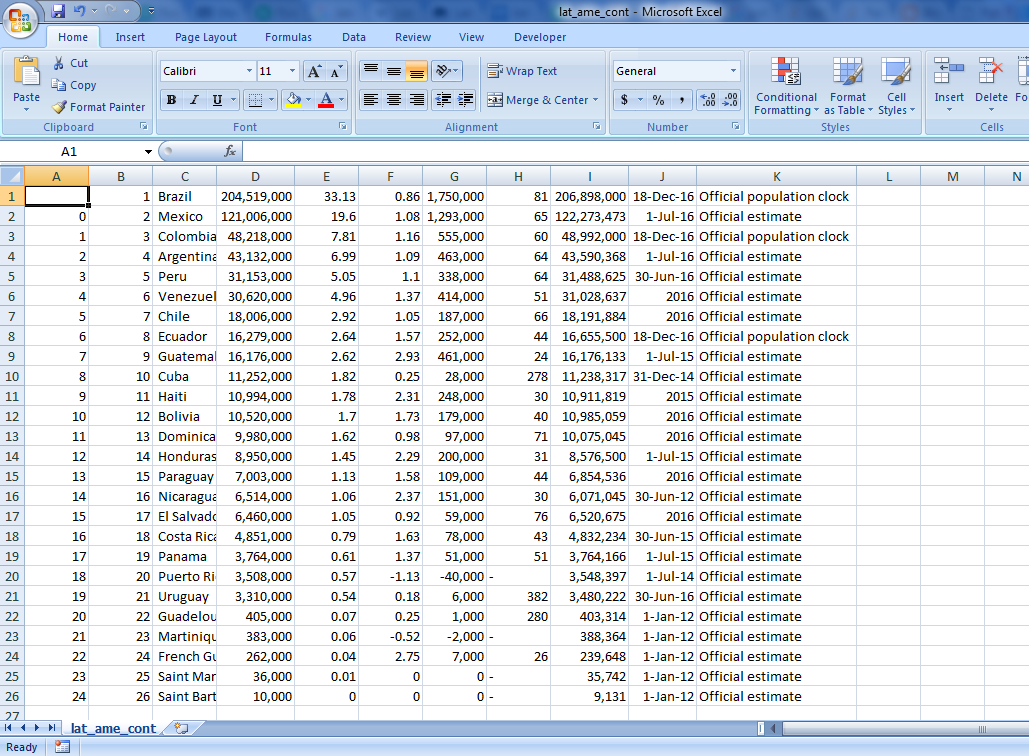The image size is (1029, 756).
Task: Toggle Wrap Text for the selection
Action: click(526, 71)
